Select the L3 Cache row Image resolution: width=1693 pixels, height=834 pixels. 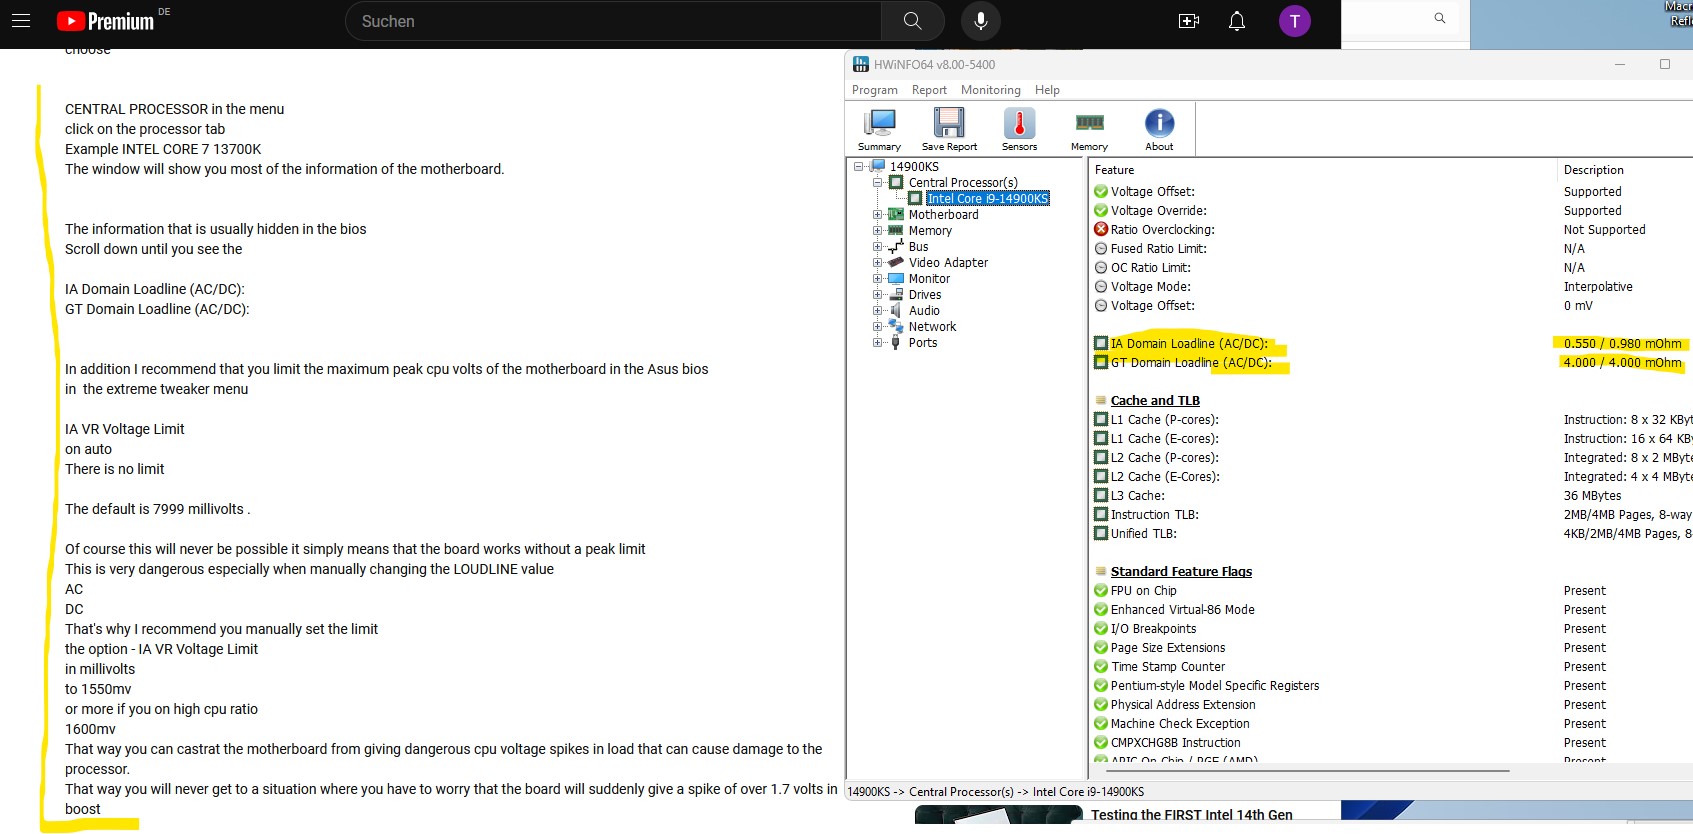(1392, 496)
